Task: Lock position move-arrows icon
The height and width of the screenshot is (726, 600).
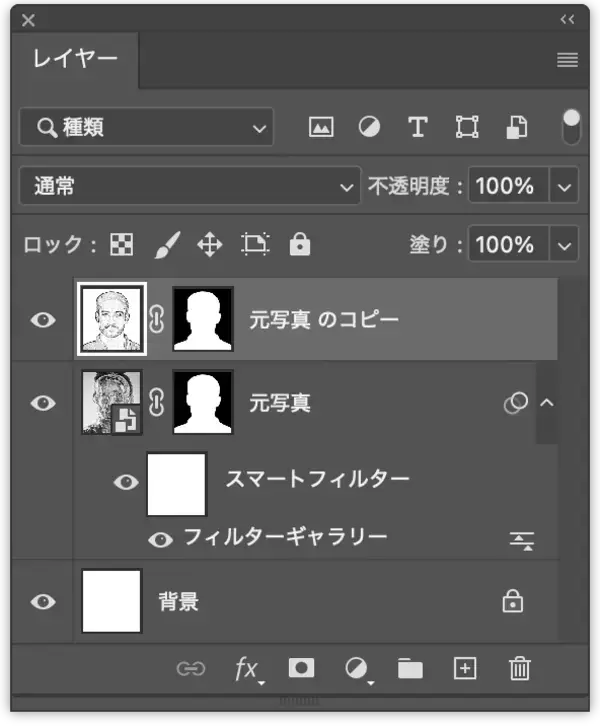Action: 210,244
